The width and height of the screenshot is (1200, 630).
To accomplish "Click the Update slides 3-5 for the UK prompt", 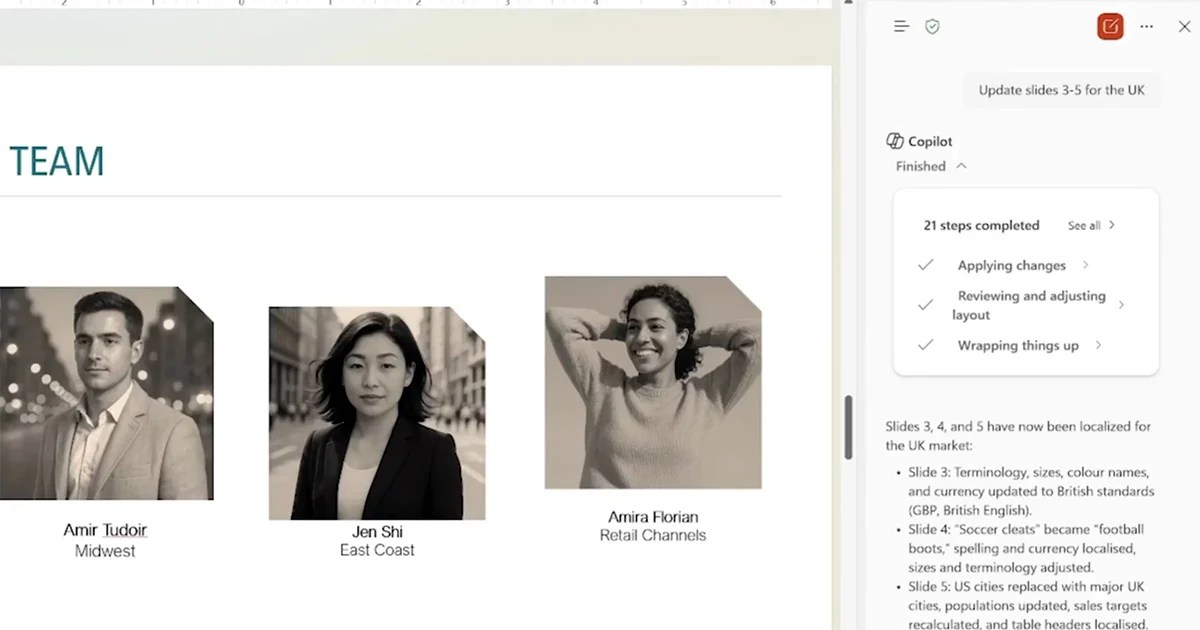I will tap(1061, 89).
